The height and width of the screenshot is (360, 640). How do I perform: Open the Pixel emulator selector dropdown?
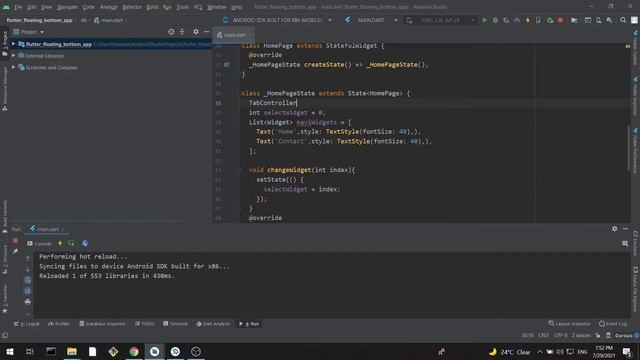click(440, 20)
